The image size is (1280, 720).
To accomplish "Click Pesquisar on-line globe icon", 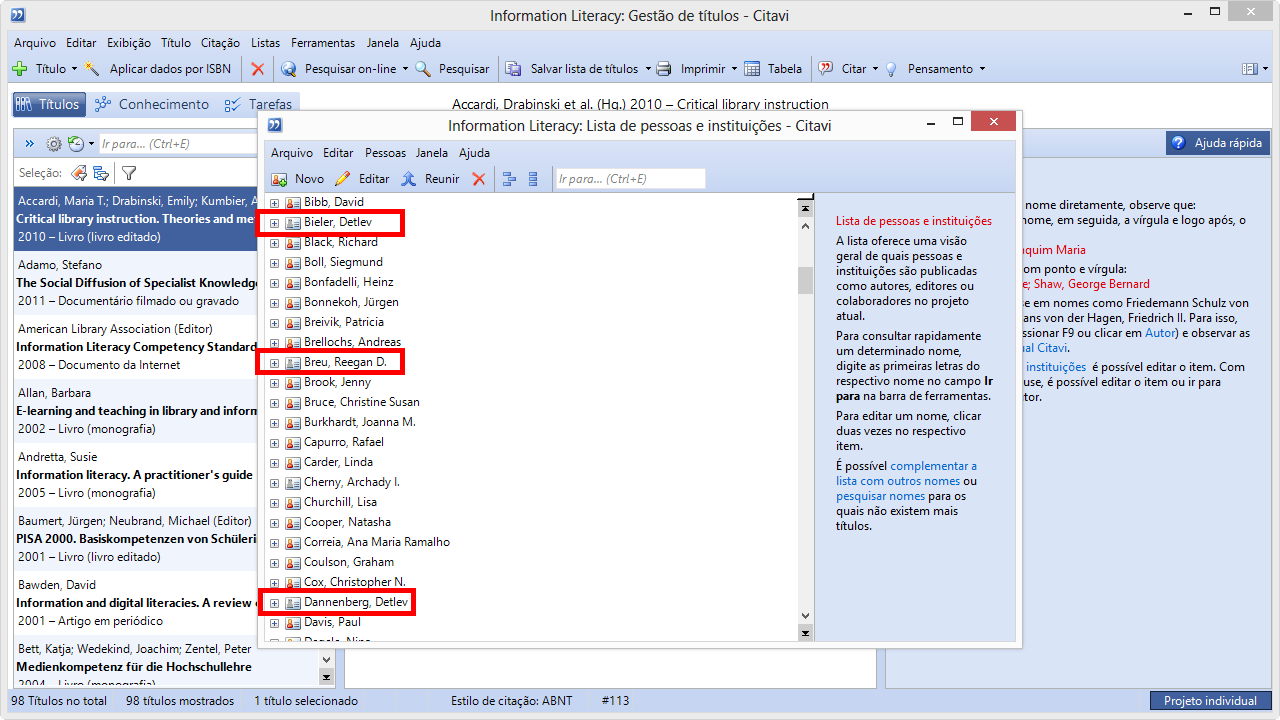I will (289, 69).
